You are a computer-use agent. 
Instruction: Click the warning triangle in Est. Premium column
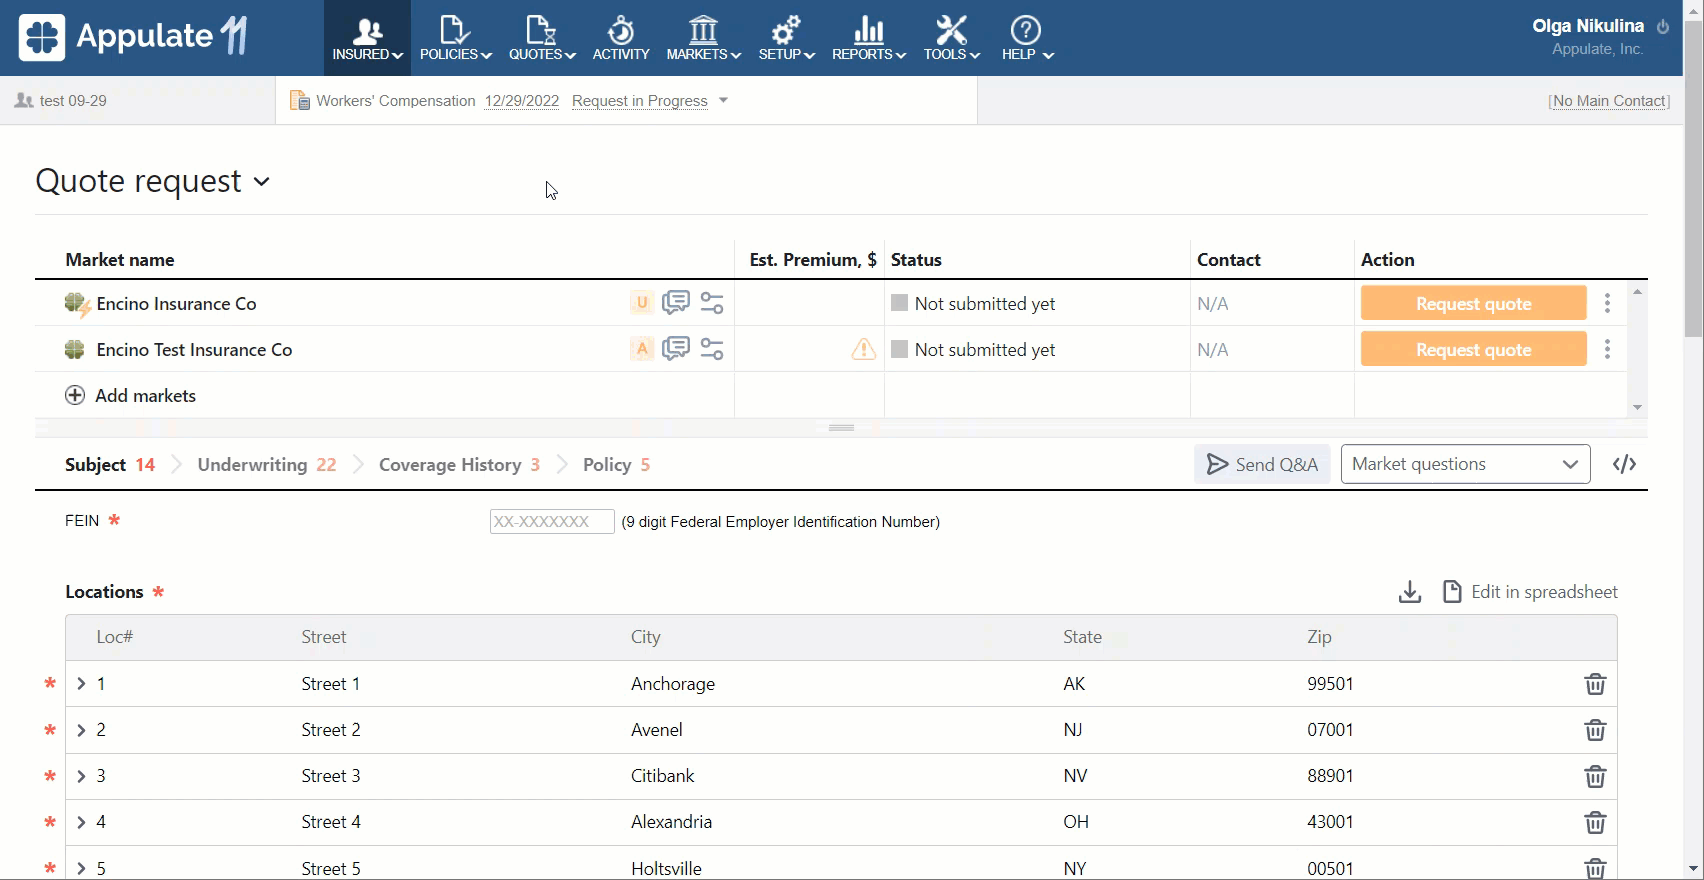tap(863, 349)
